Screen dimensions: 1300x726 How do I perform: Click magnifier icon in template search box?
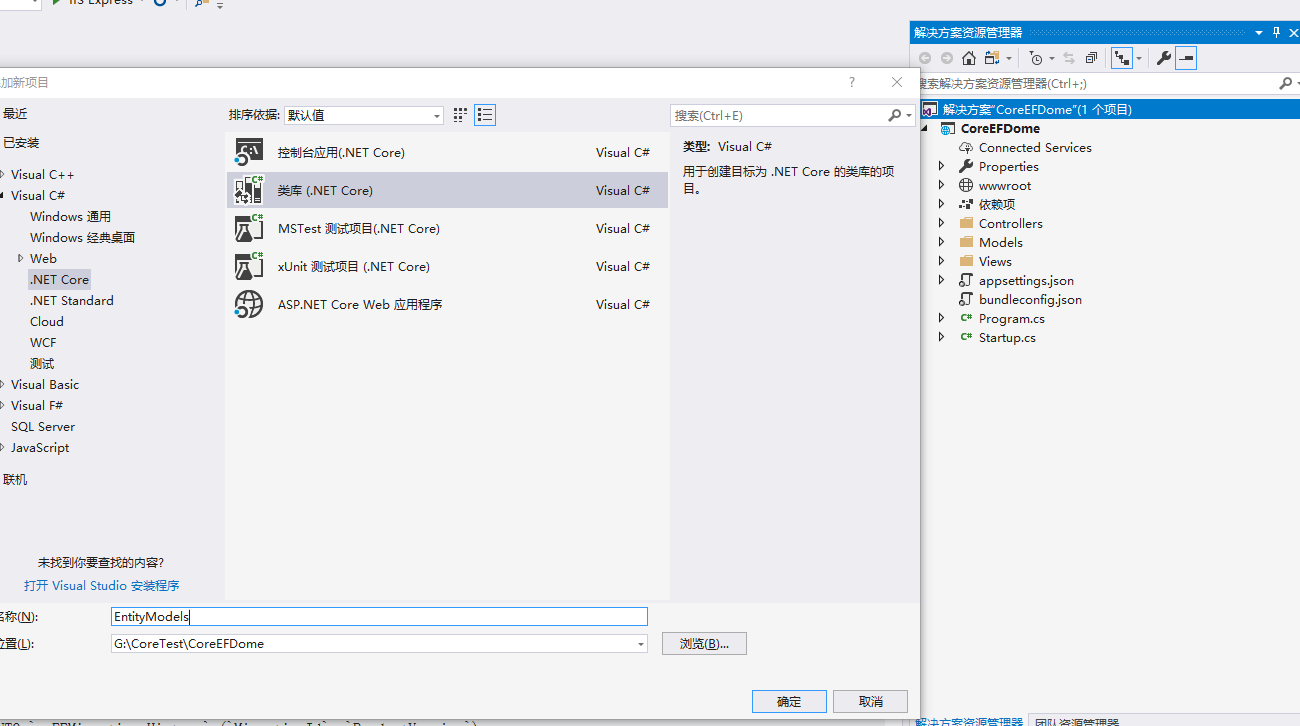click(895, 115)
